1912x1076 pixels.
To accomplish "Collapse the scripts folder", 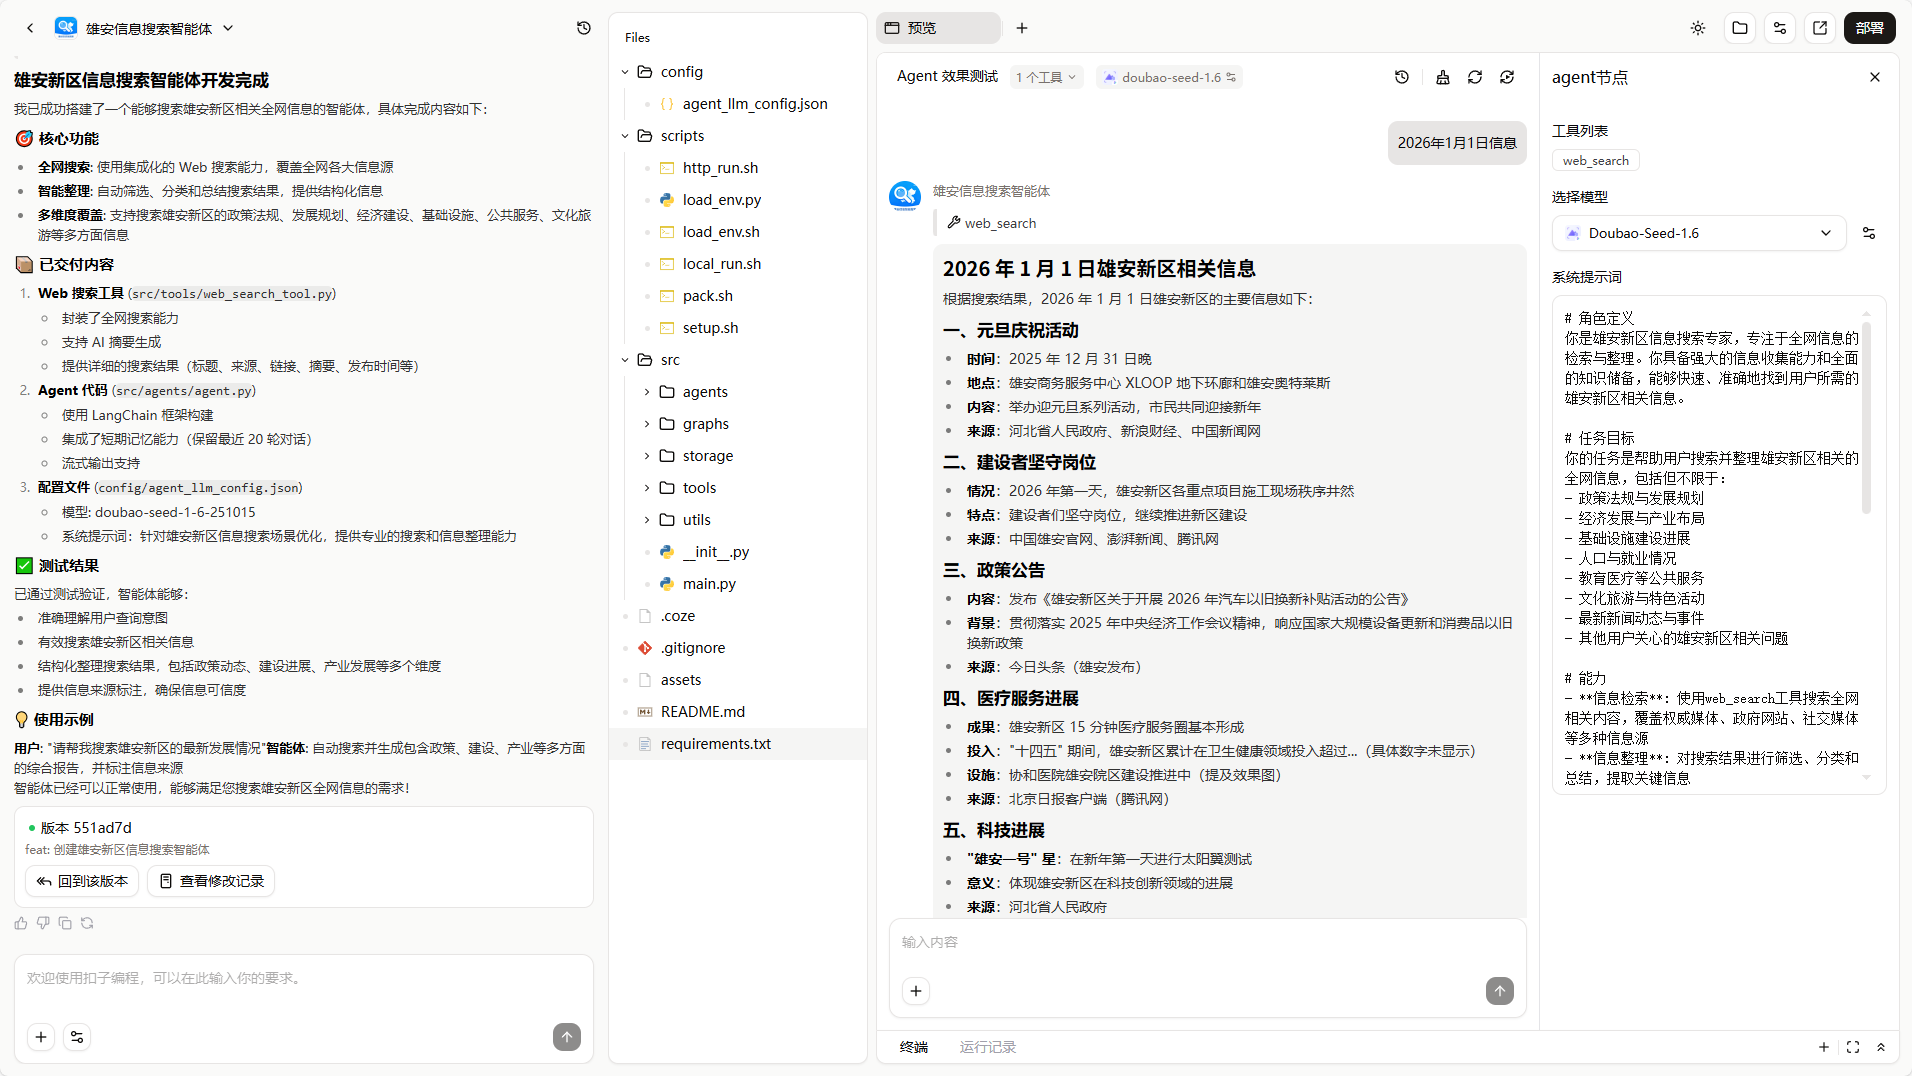I will coord(625,136).
